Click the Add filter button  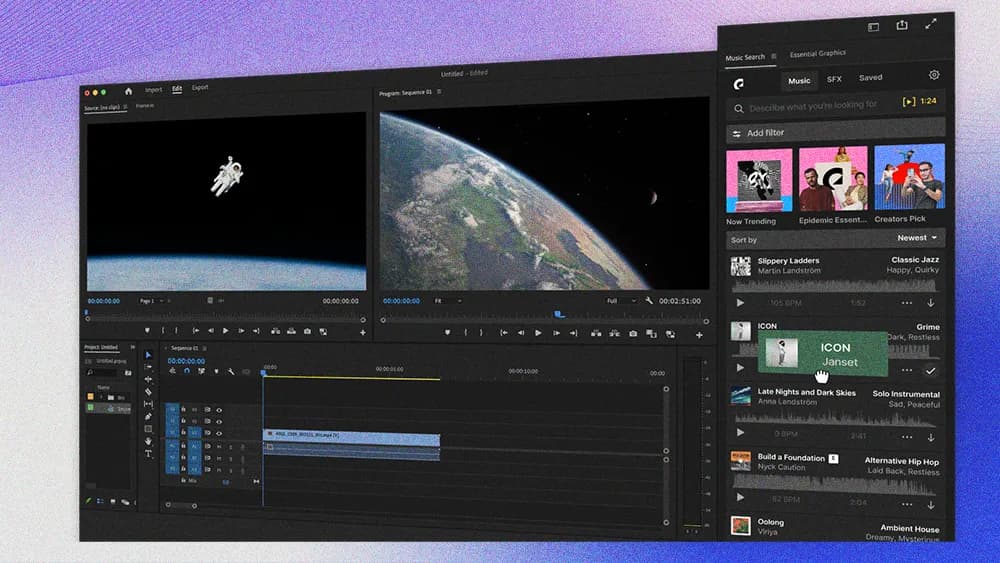pyautogui.click(x=765, y=133)
